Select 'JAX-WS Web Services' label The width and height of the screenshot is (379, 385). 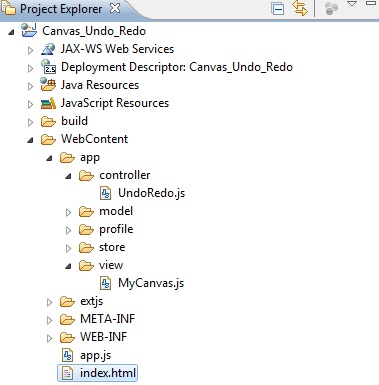coord(117,49)
